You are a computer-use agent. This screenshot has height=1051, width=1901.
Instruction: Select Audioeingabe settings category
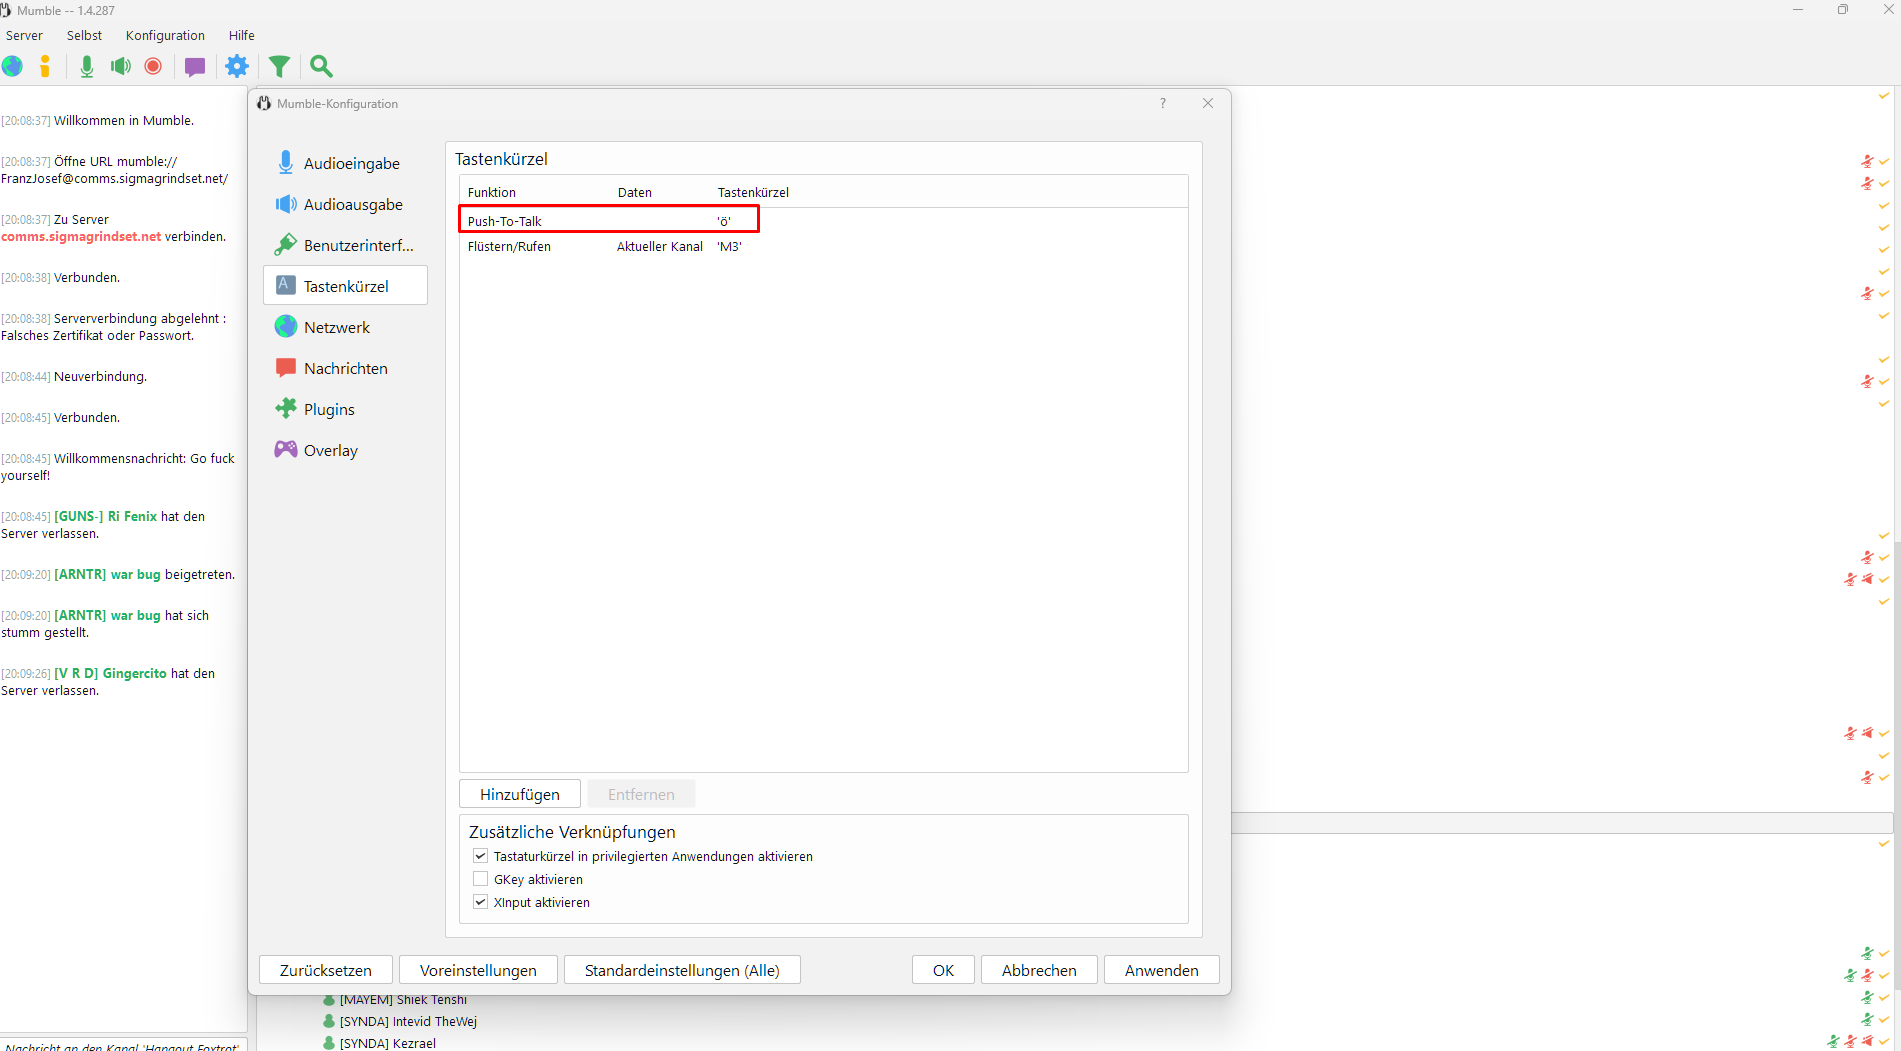pyautogui.click(x=345, y=163)
